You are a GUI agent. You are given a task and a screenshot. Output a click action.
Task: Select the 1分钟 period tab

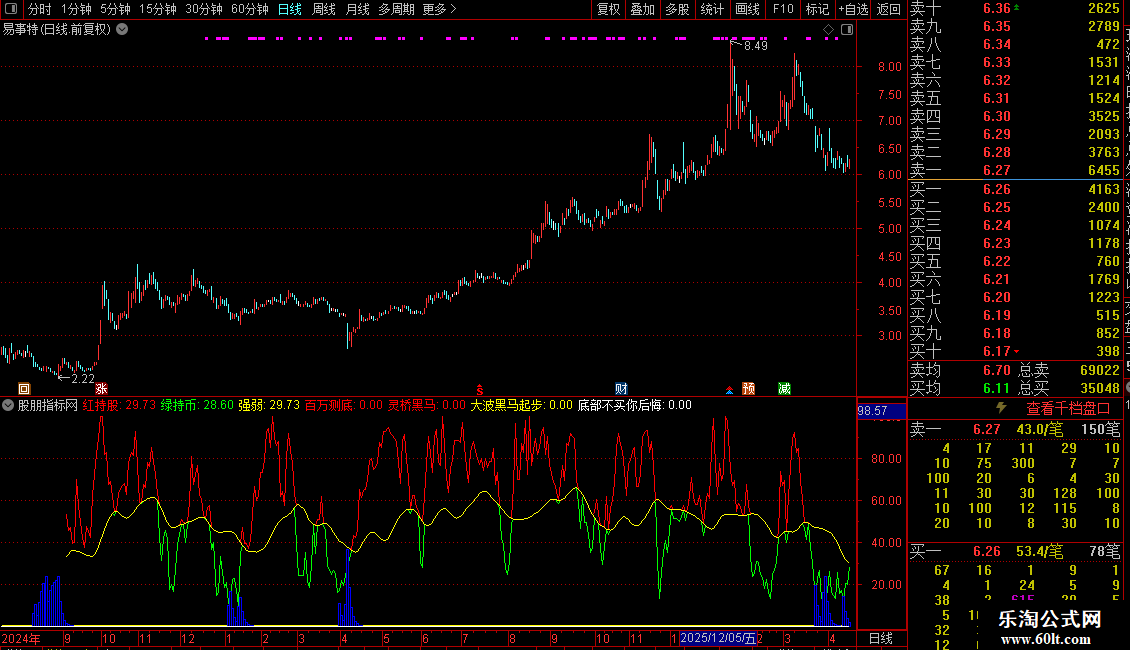pos(76,9)
